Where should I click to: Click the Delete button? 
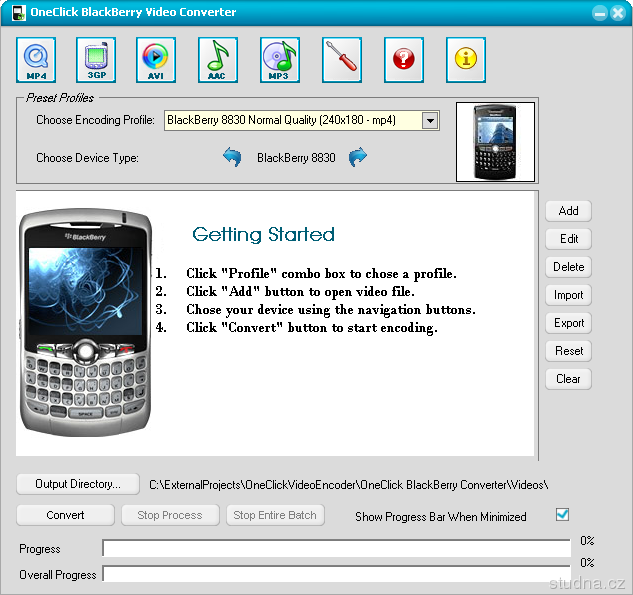coord(568,267)
